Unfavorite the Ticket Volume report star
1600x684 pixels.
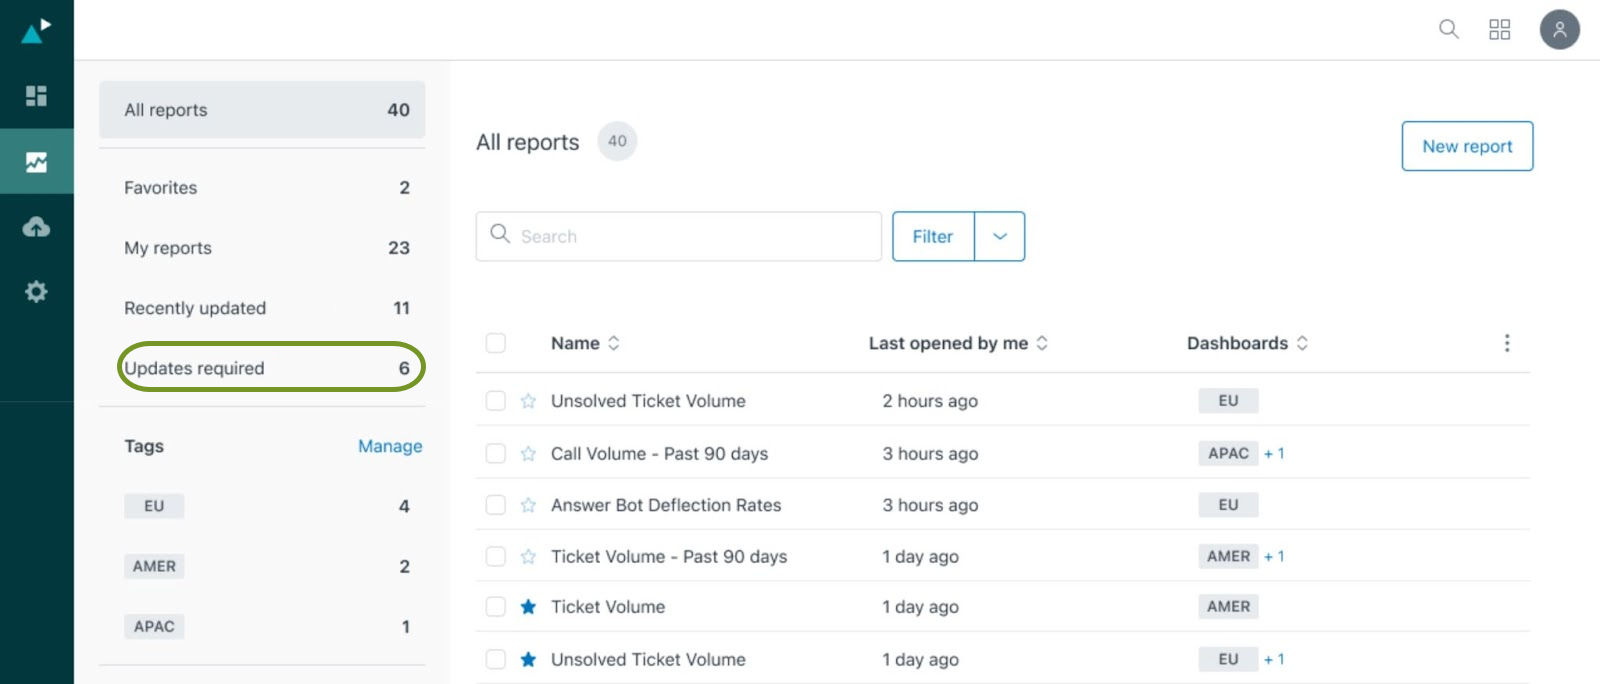pyautogui.click(x=528, y=607)
